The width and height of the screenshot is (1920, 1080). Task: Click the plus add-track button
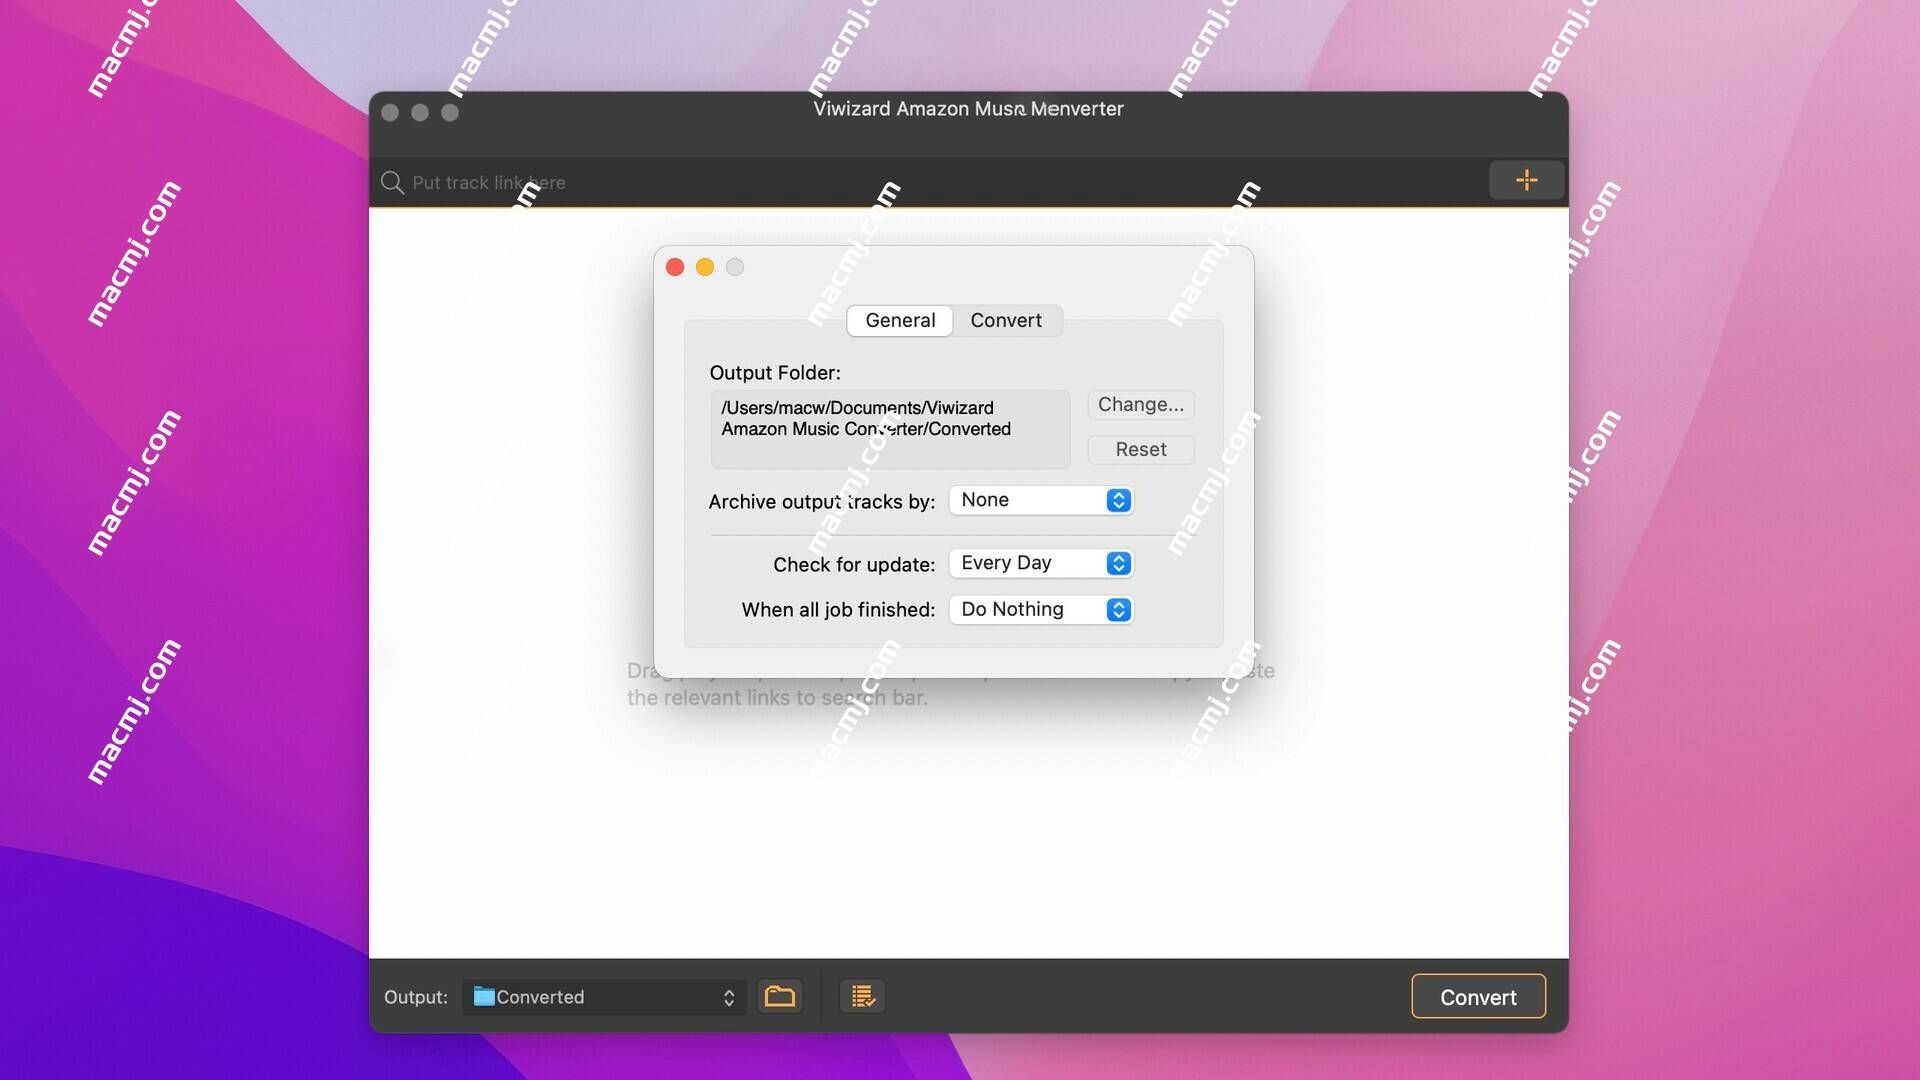[1526, 180]
